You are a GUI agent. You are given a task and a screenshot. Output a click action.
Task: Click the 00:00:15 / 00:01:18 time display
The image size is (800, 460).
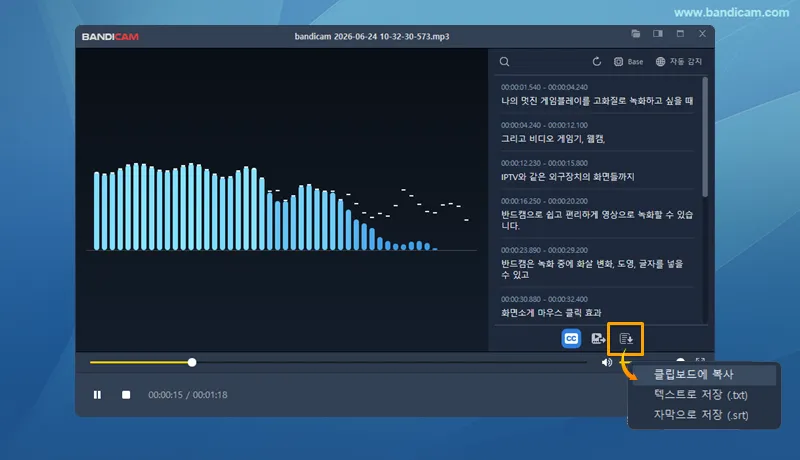click(x=188, y=395)
